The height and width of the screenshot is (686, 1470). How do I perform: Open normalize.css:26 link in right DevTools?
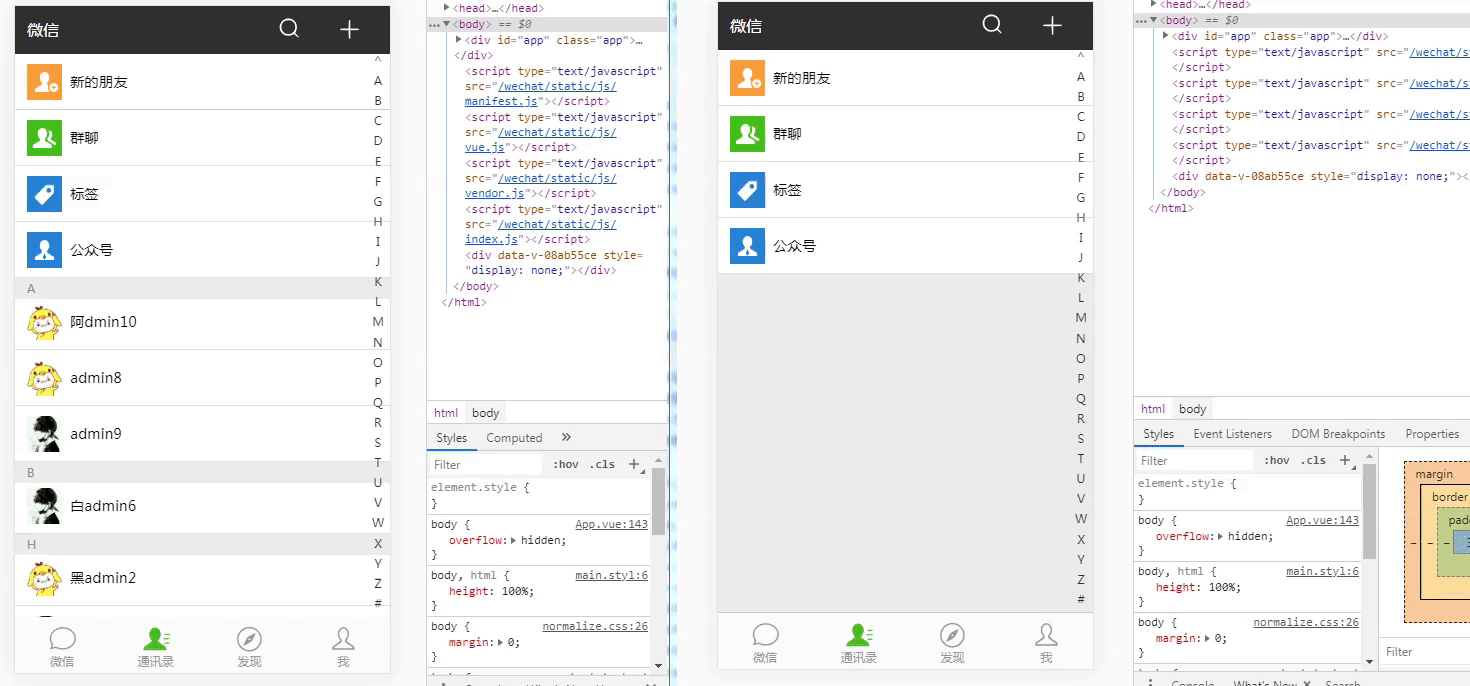[1306, 622]
